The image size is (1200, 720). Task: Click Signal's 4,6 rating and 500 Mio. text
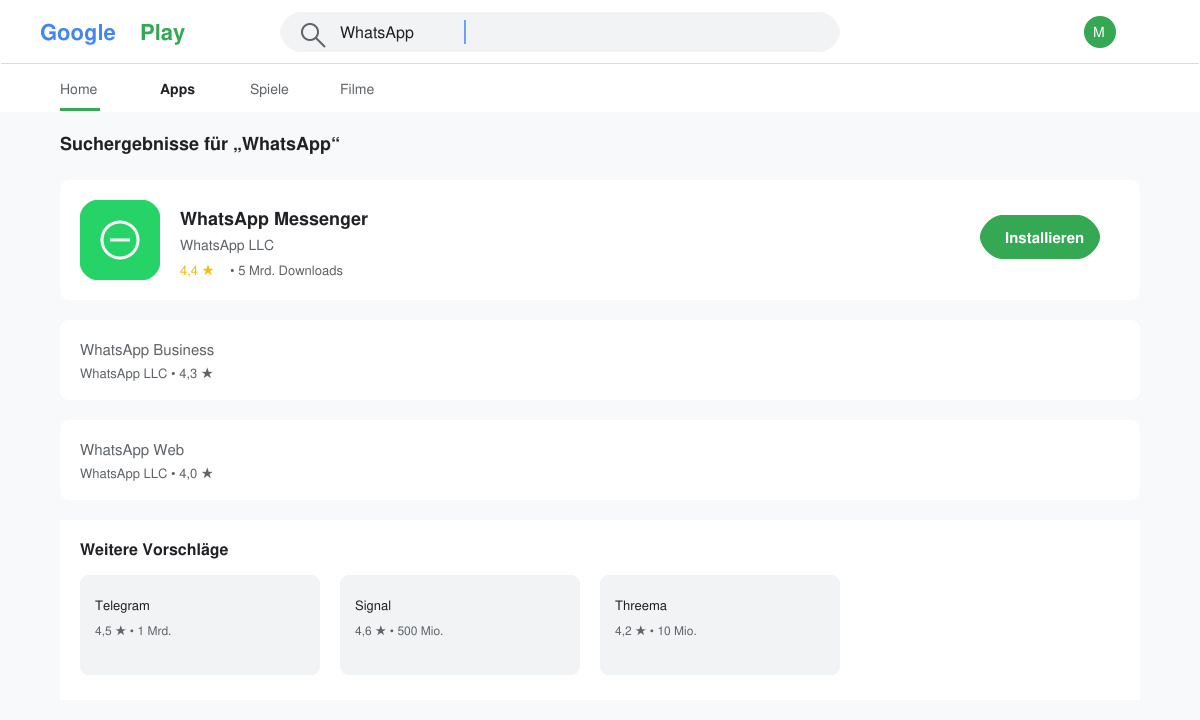click(x=399, y=631)
